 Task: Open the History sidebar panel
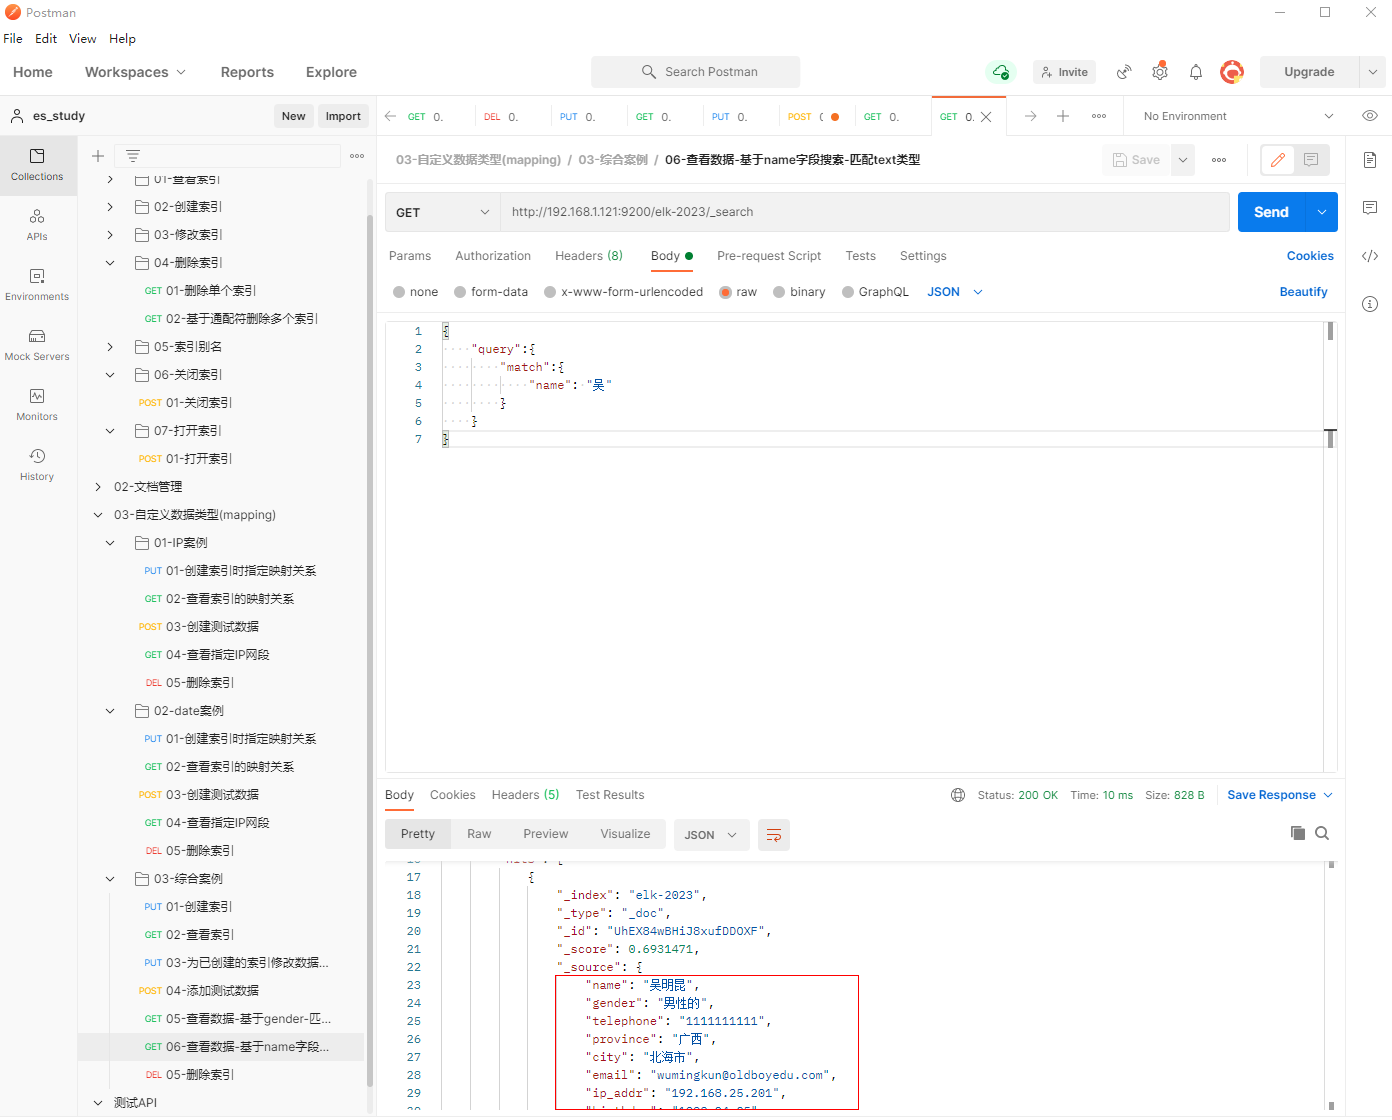click(37, 464)
